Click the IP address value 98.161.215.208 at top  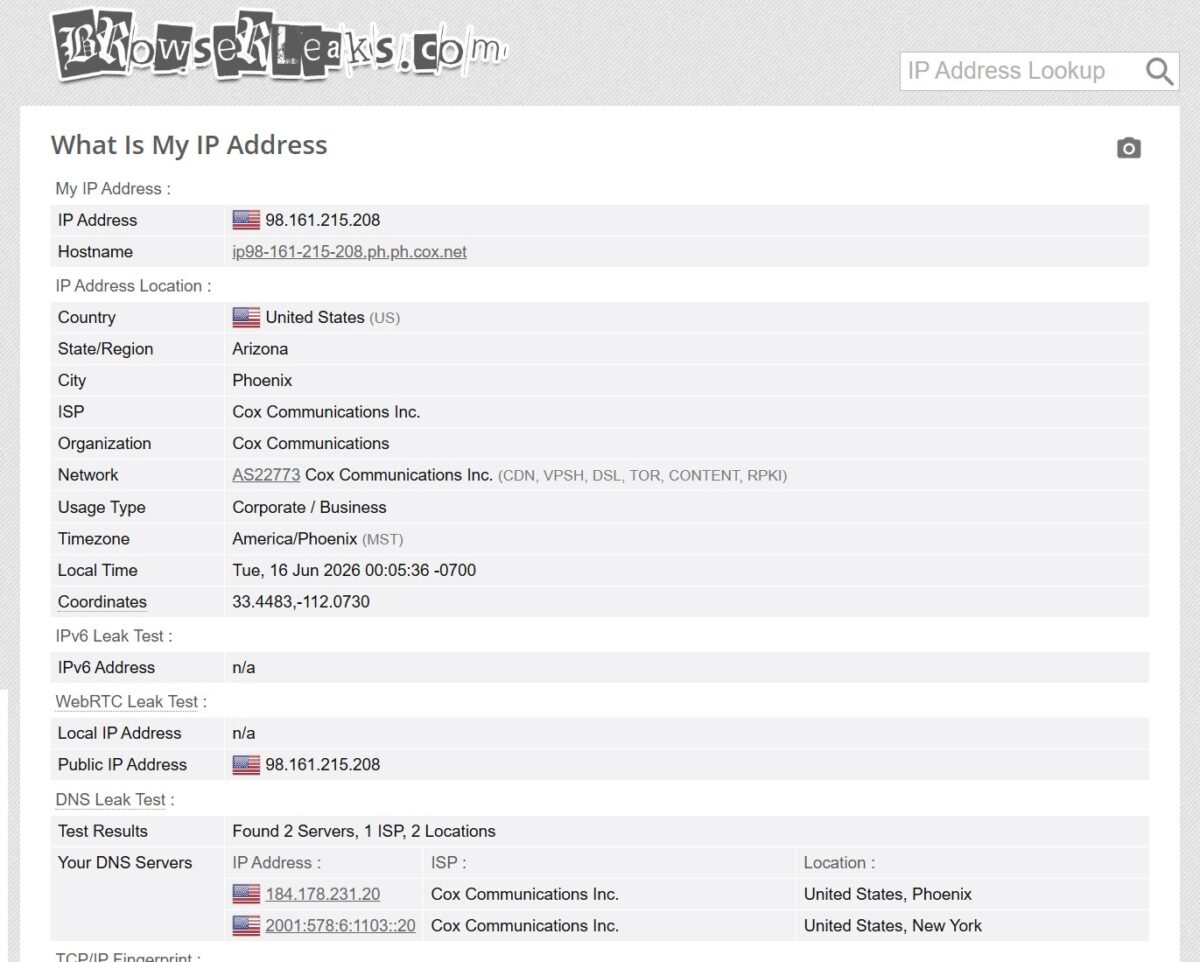click(x=322, y=220)
